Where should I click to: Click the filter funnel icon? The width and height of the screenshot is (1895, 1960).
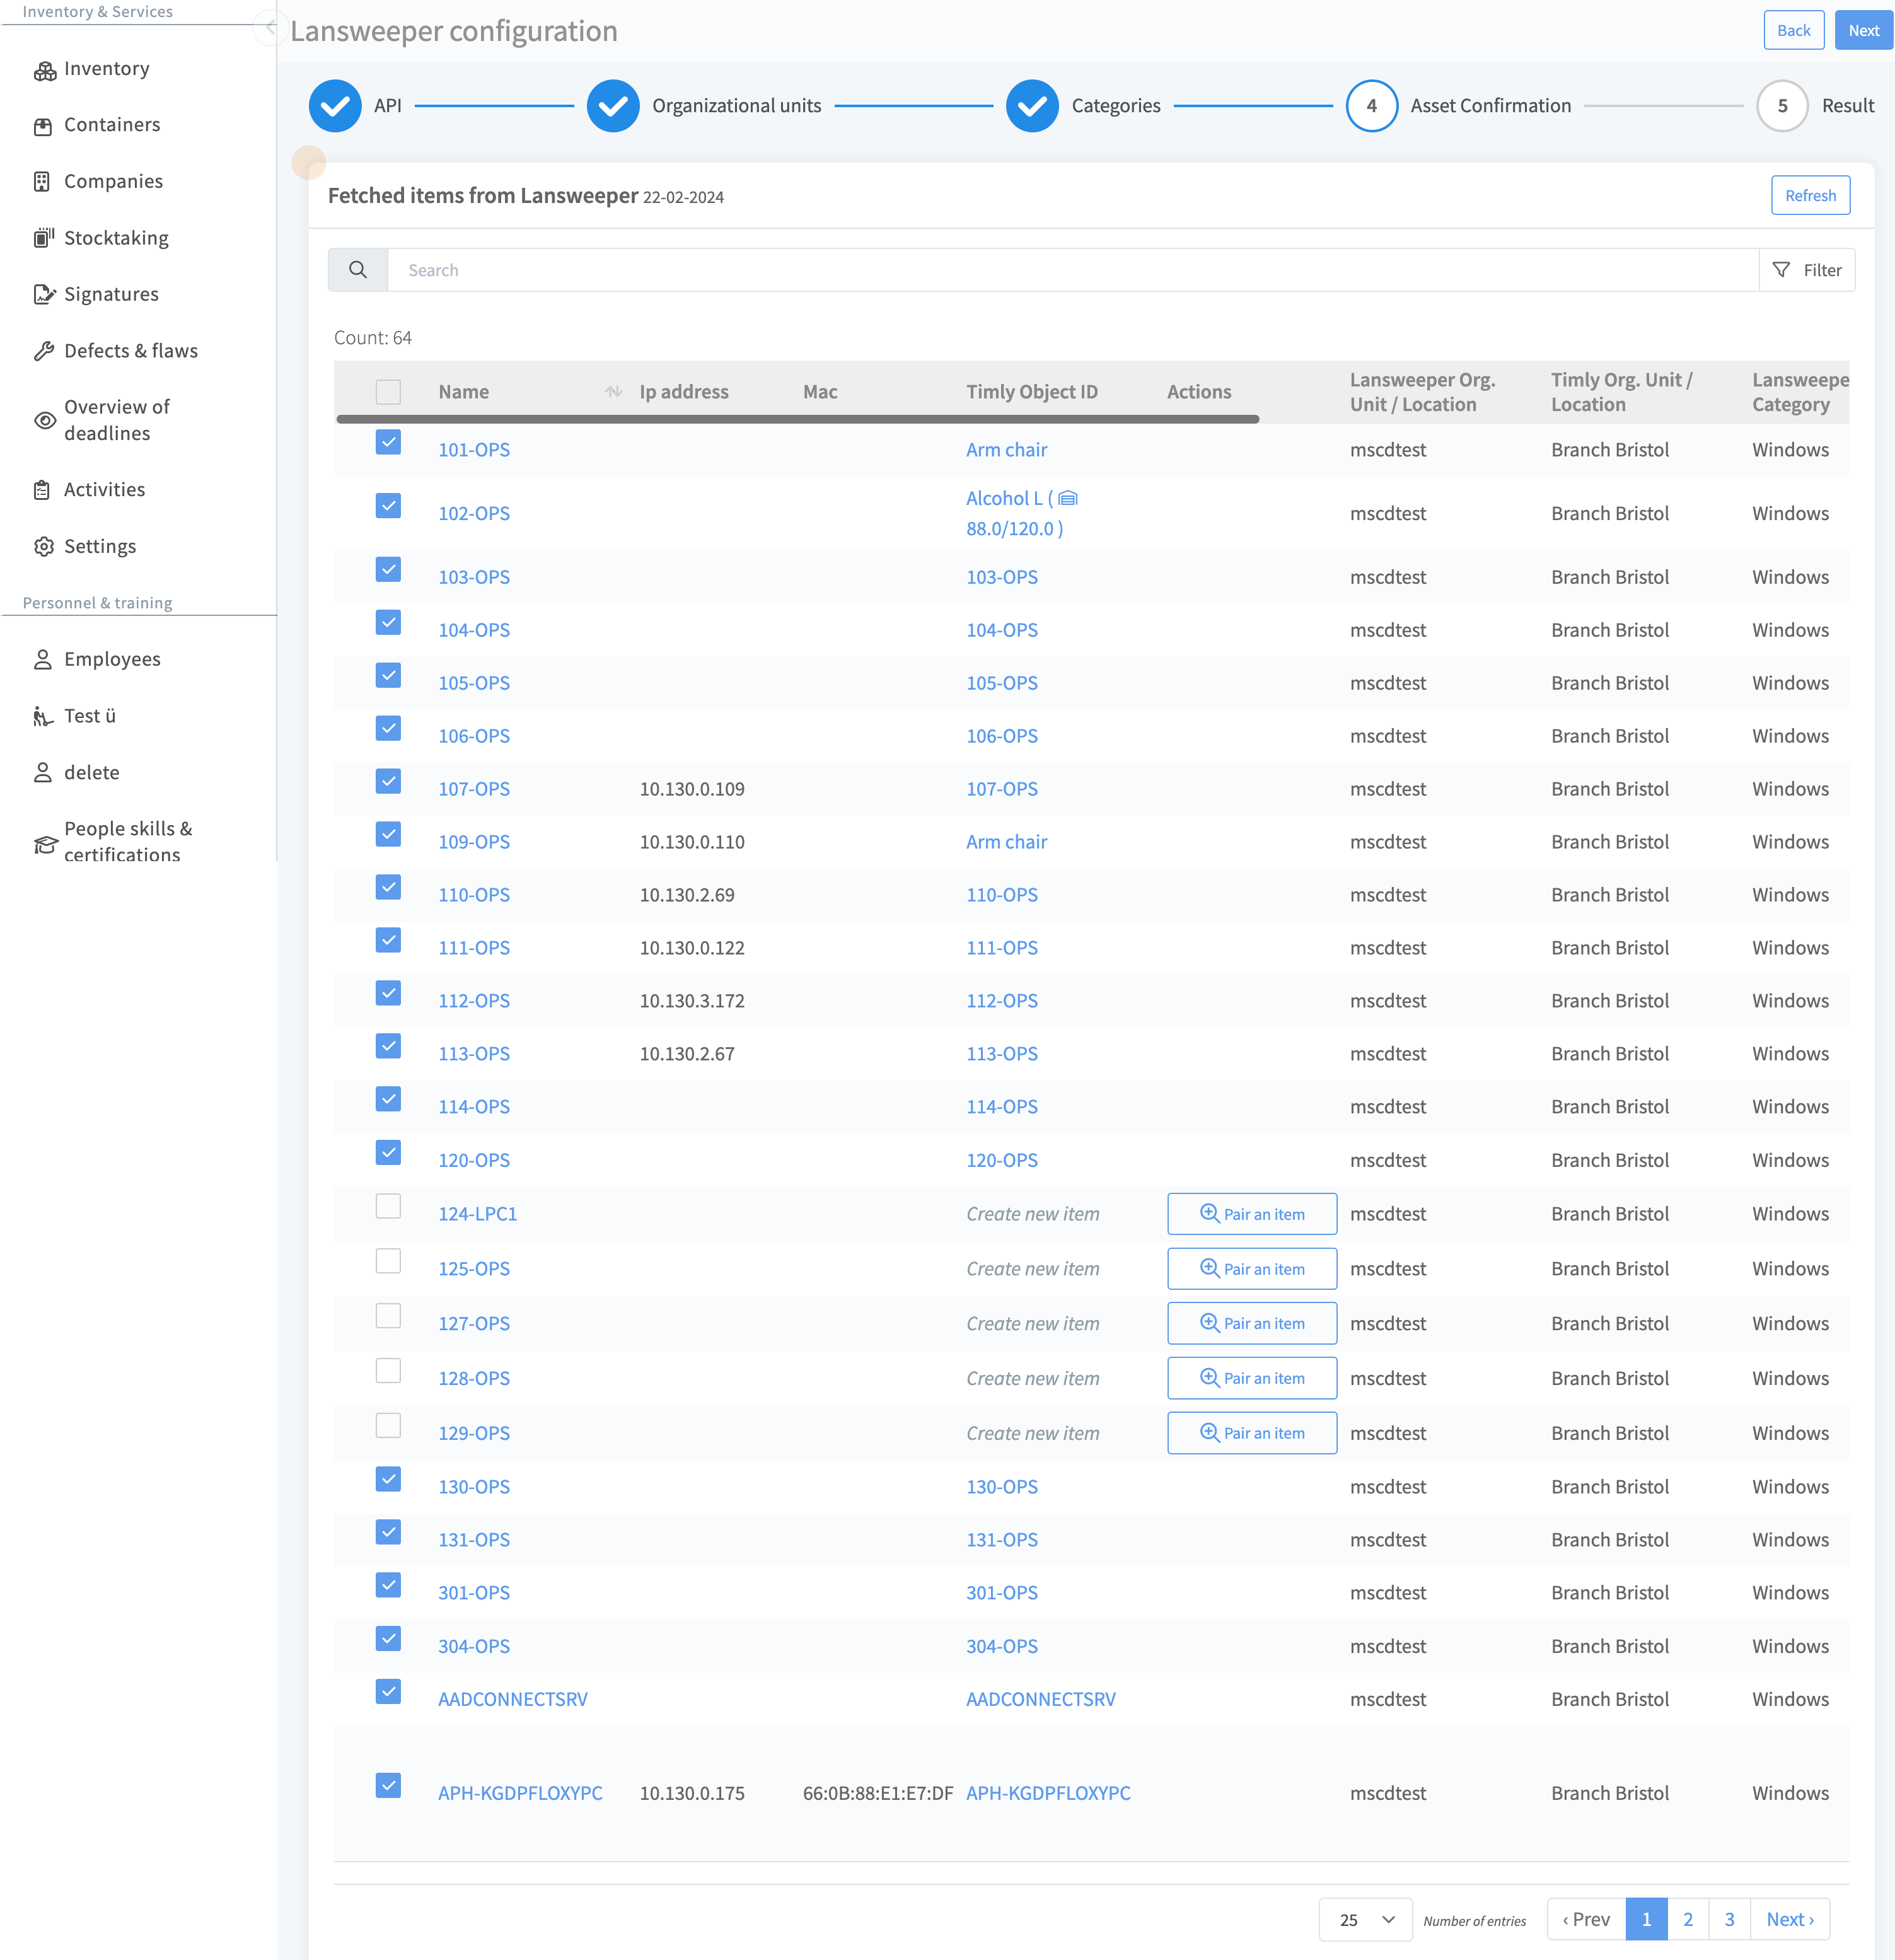1781,270
